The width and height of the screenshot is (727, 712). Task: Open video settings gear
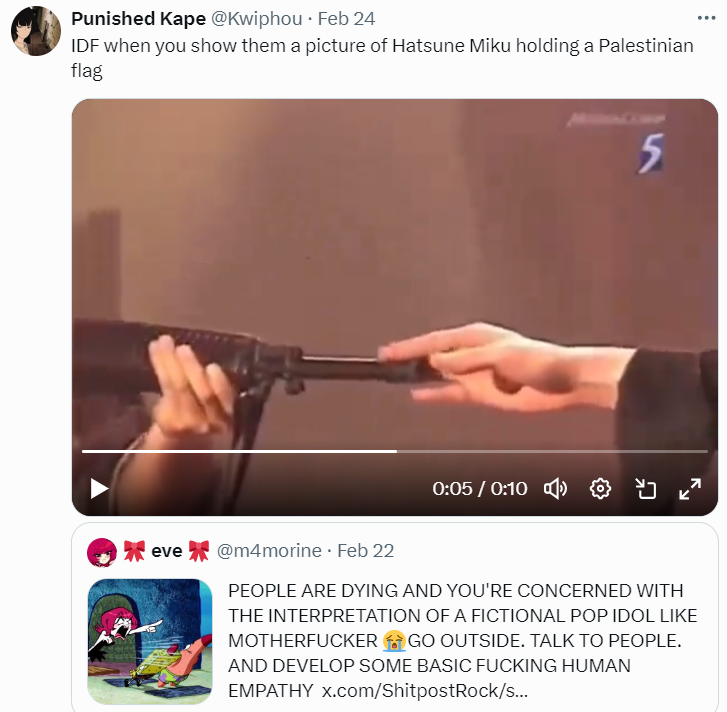600,488
